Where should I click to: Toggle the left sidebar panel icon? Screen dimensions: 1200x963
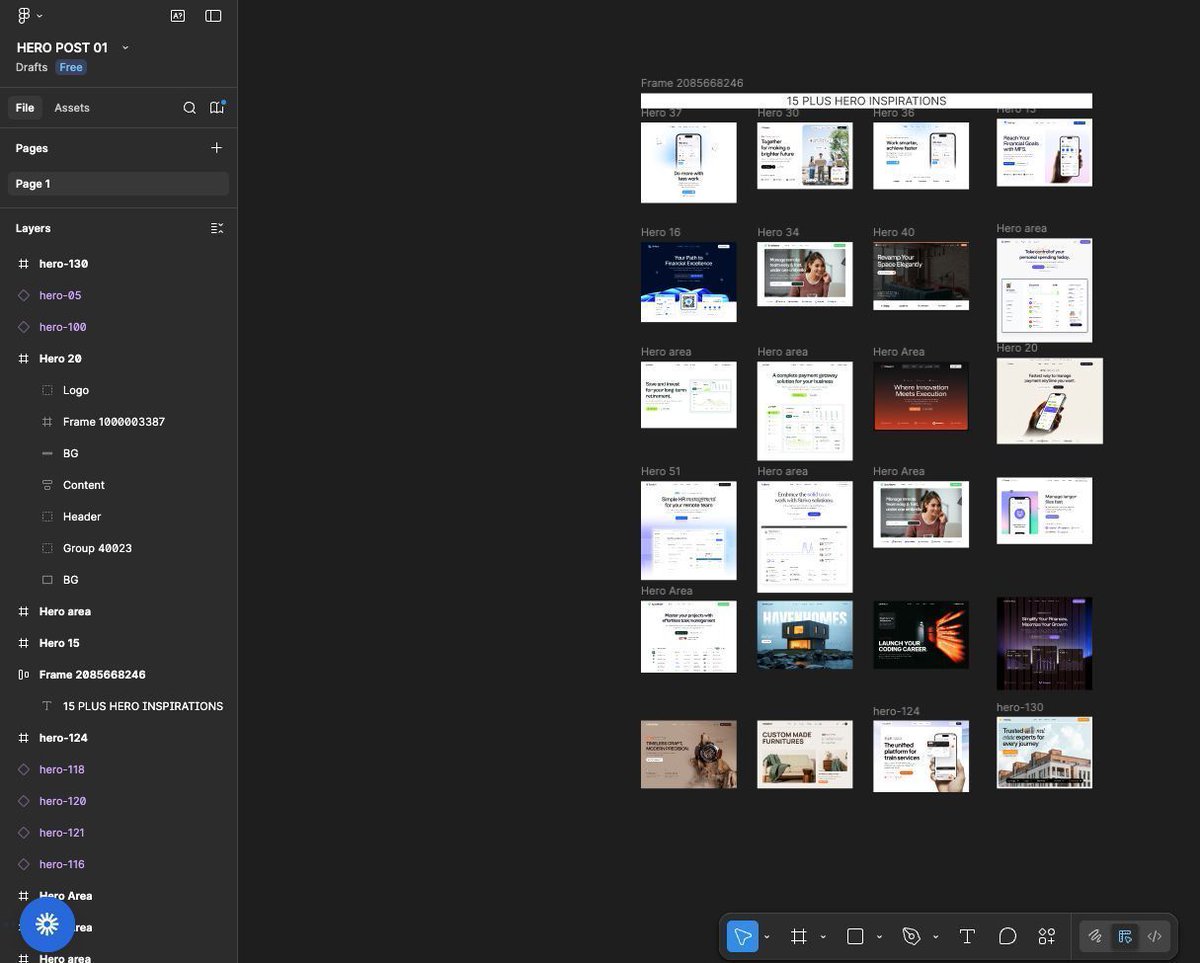(x=213, y=15)
